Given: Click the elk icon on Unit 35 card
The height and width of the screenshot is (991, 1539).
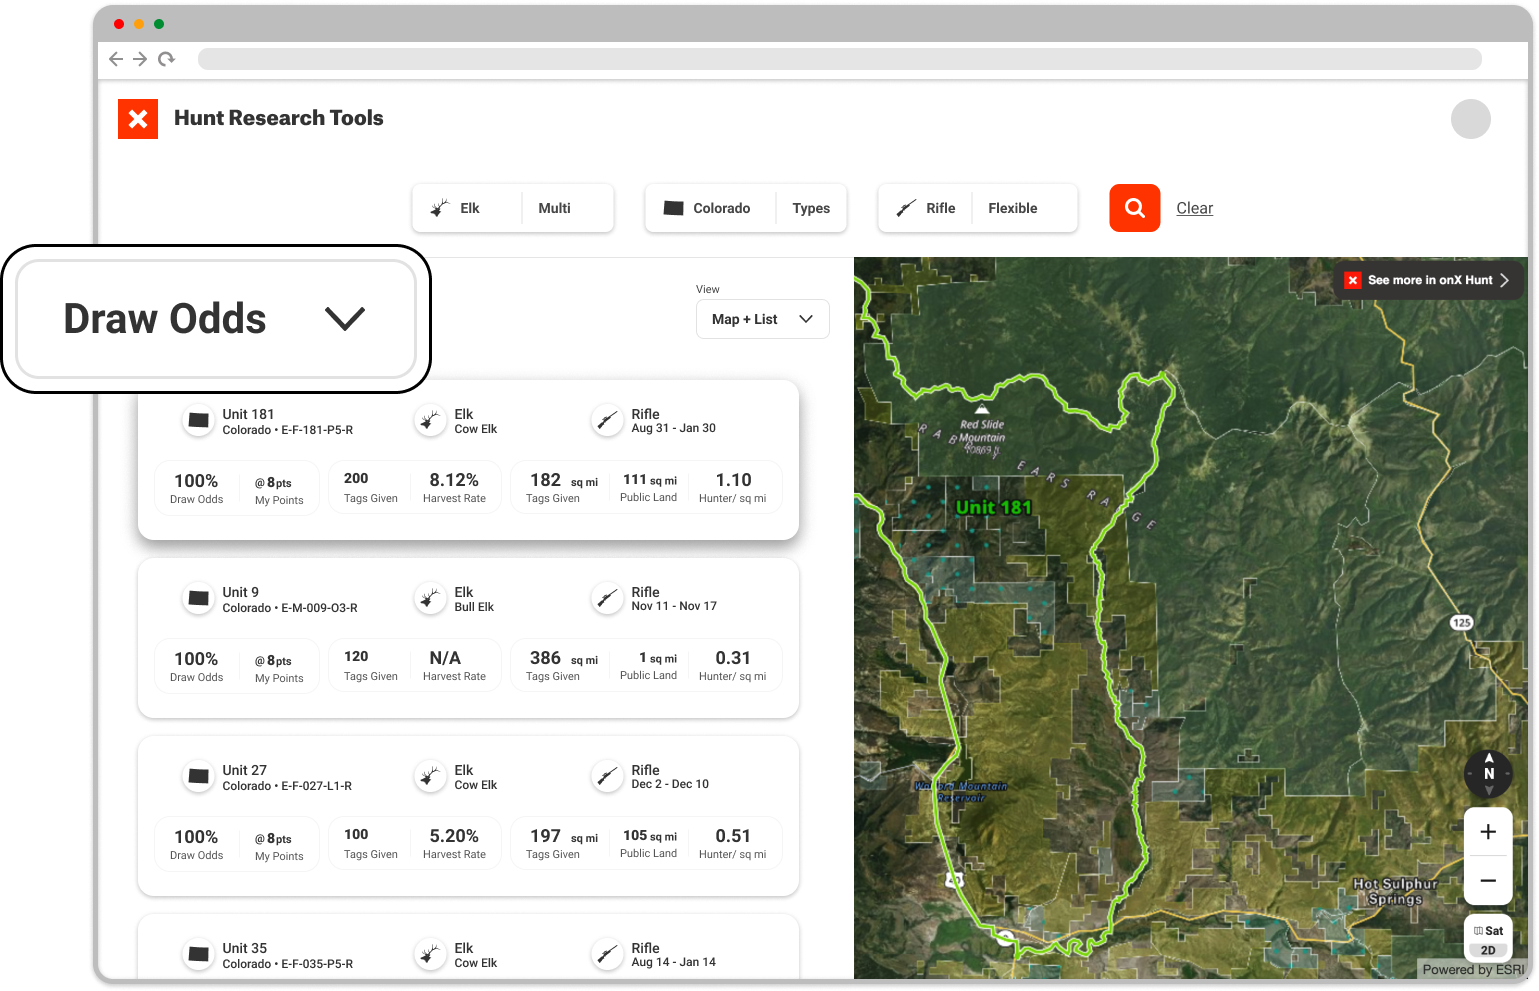Looking at the screenshot, I should point(430,955).
